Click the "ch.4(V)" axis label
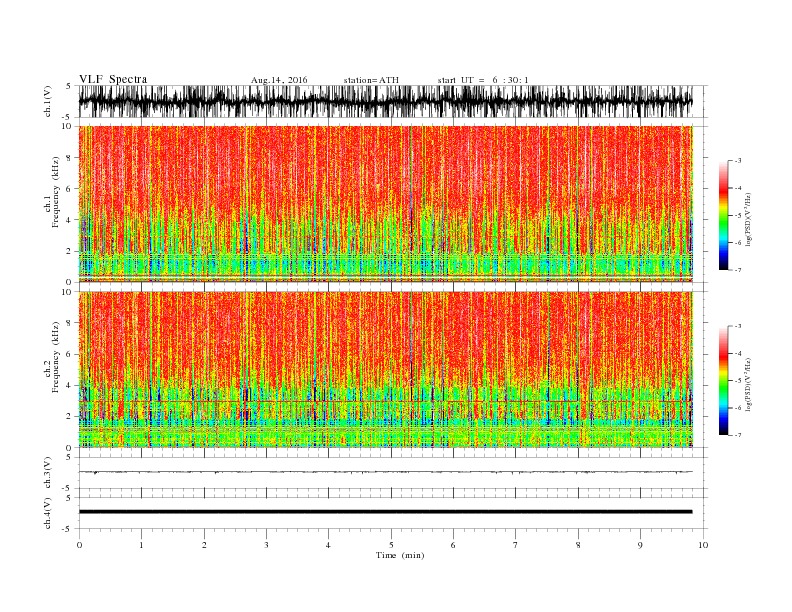This screenshot has height=612, width=792. coord(48,513)
